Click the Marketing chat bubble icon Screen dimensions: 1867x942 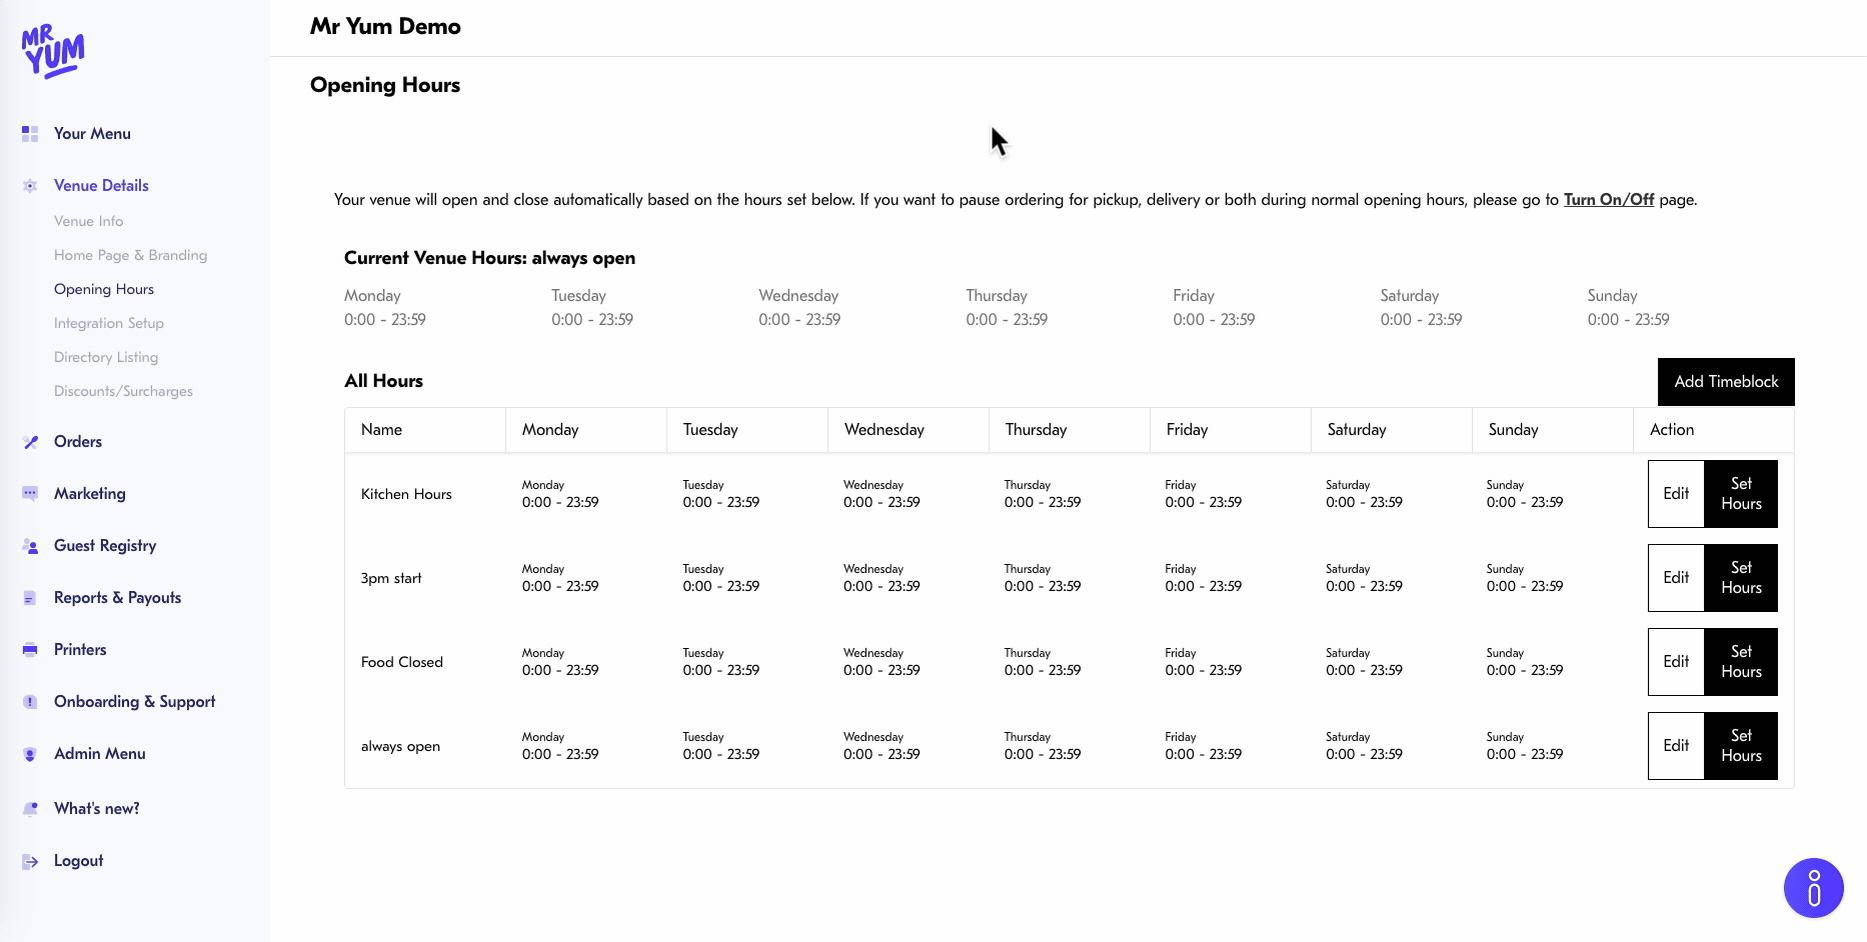pyautogui.click(x=30, y=494)
